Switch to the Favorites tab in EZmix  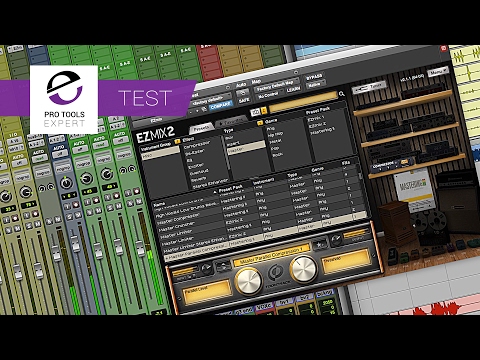coord(232,121)
